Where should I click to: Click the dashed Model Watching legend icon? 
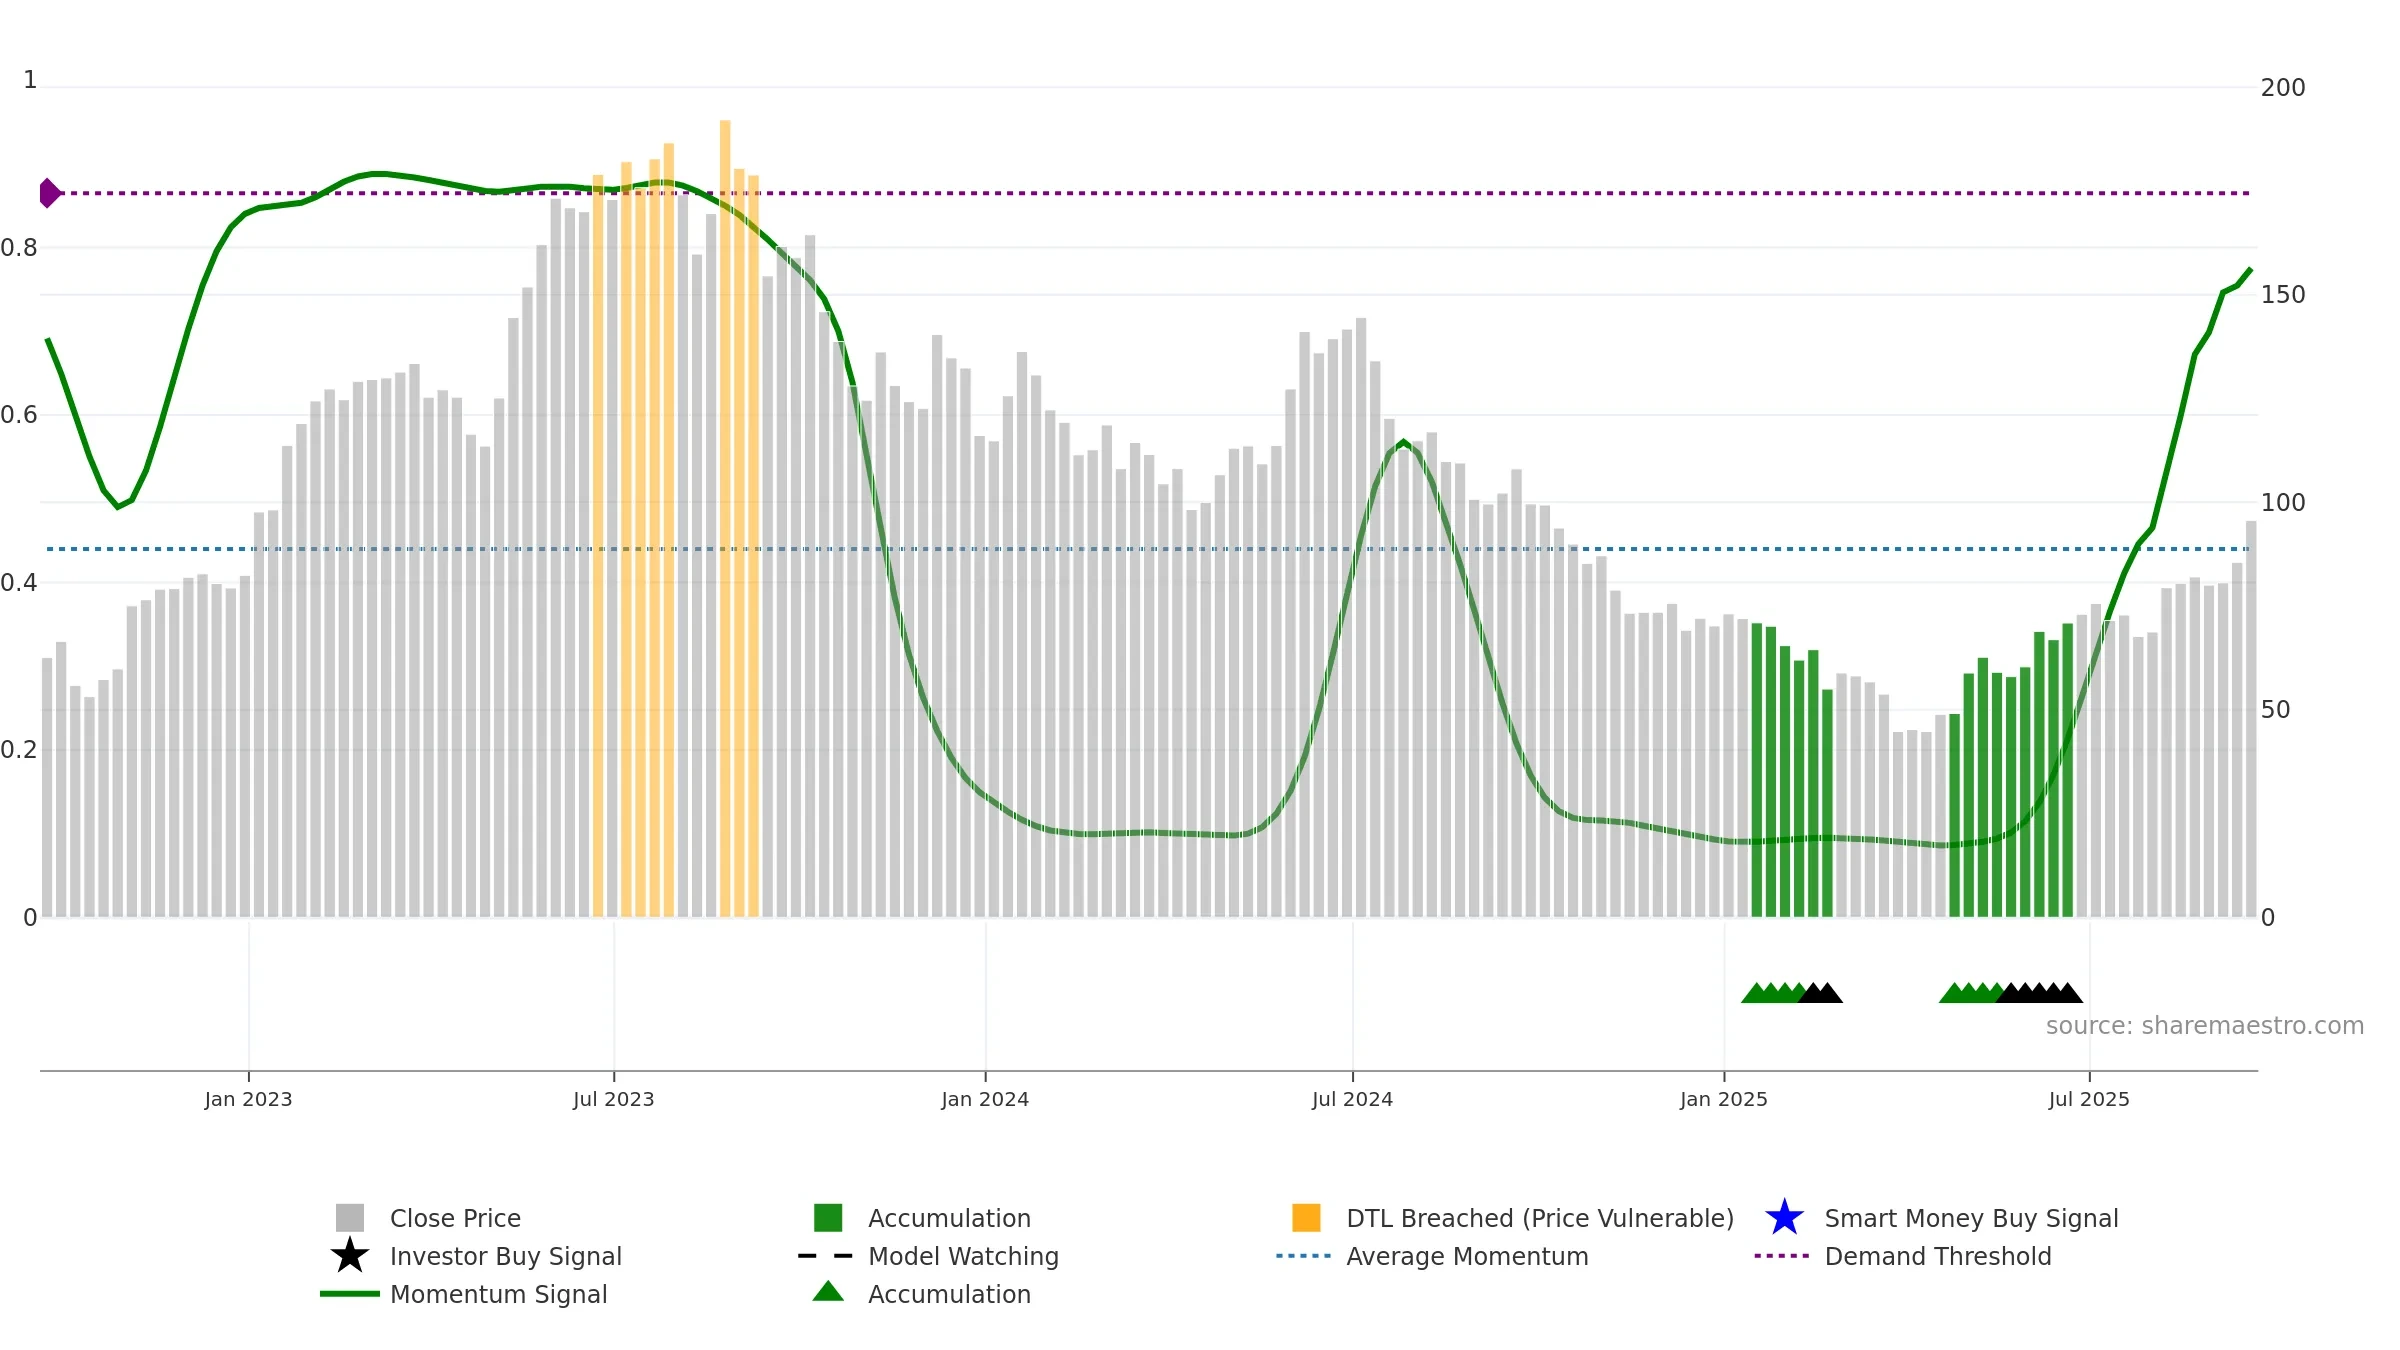pos(826,1256)
